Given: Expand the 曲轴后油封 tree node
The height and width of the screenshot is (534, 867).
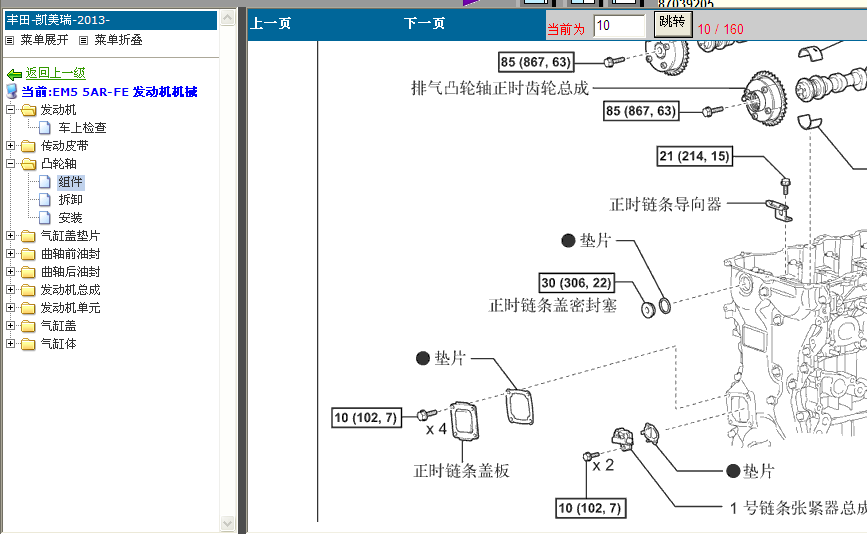Looking at the screenshot, I should click(x=10, y=271).
